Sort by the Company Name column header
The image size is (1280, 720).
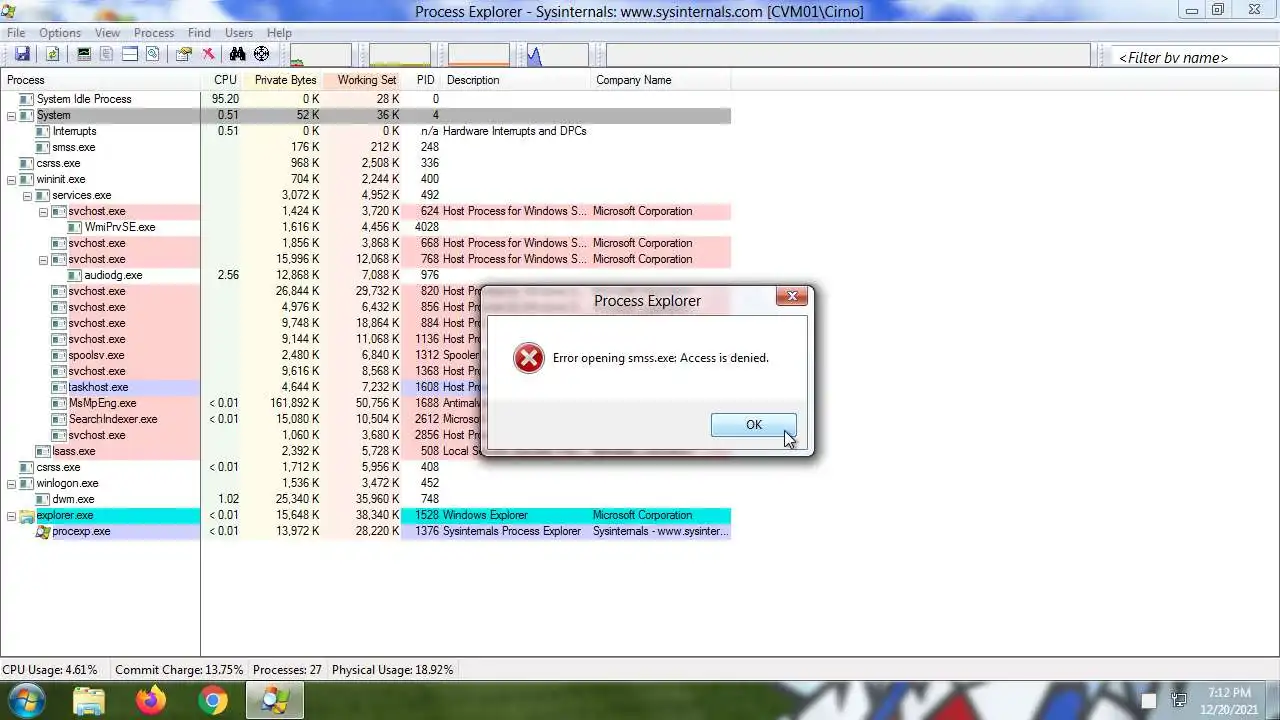click(x=661, y=80)
